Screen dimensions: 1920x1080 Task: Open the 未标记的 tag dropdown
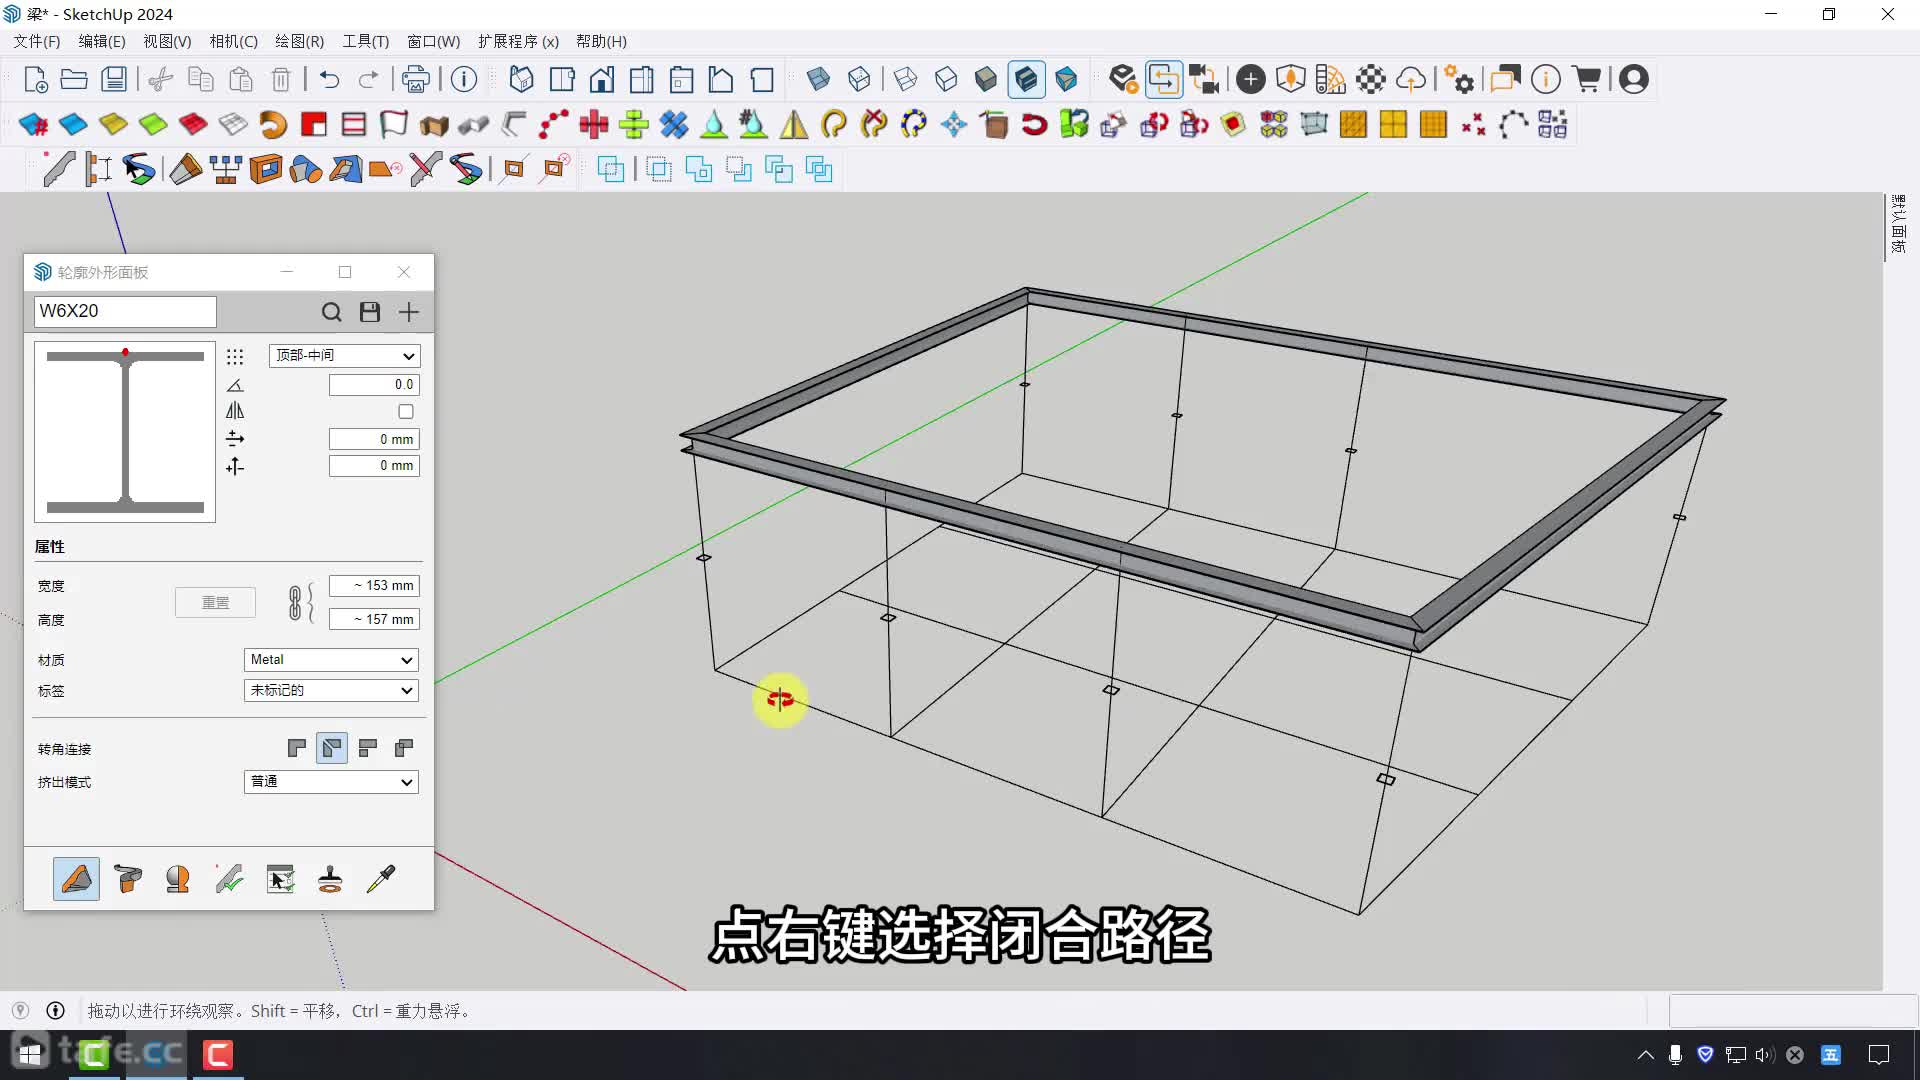[331, 690]
